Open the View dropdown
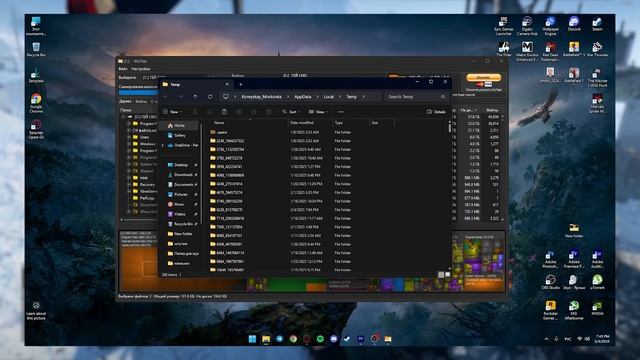Screen dimensions: 640x360 click(x=318, y=112)
